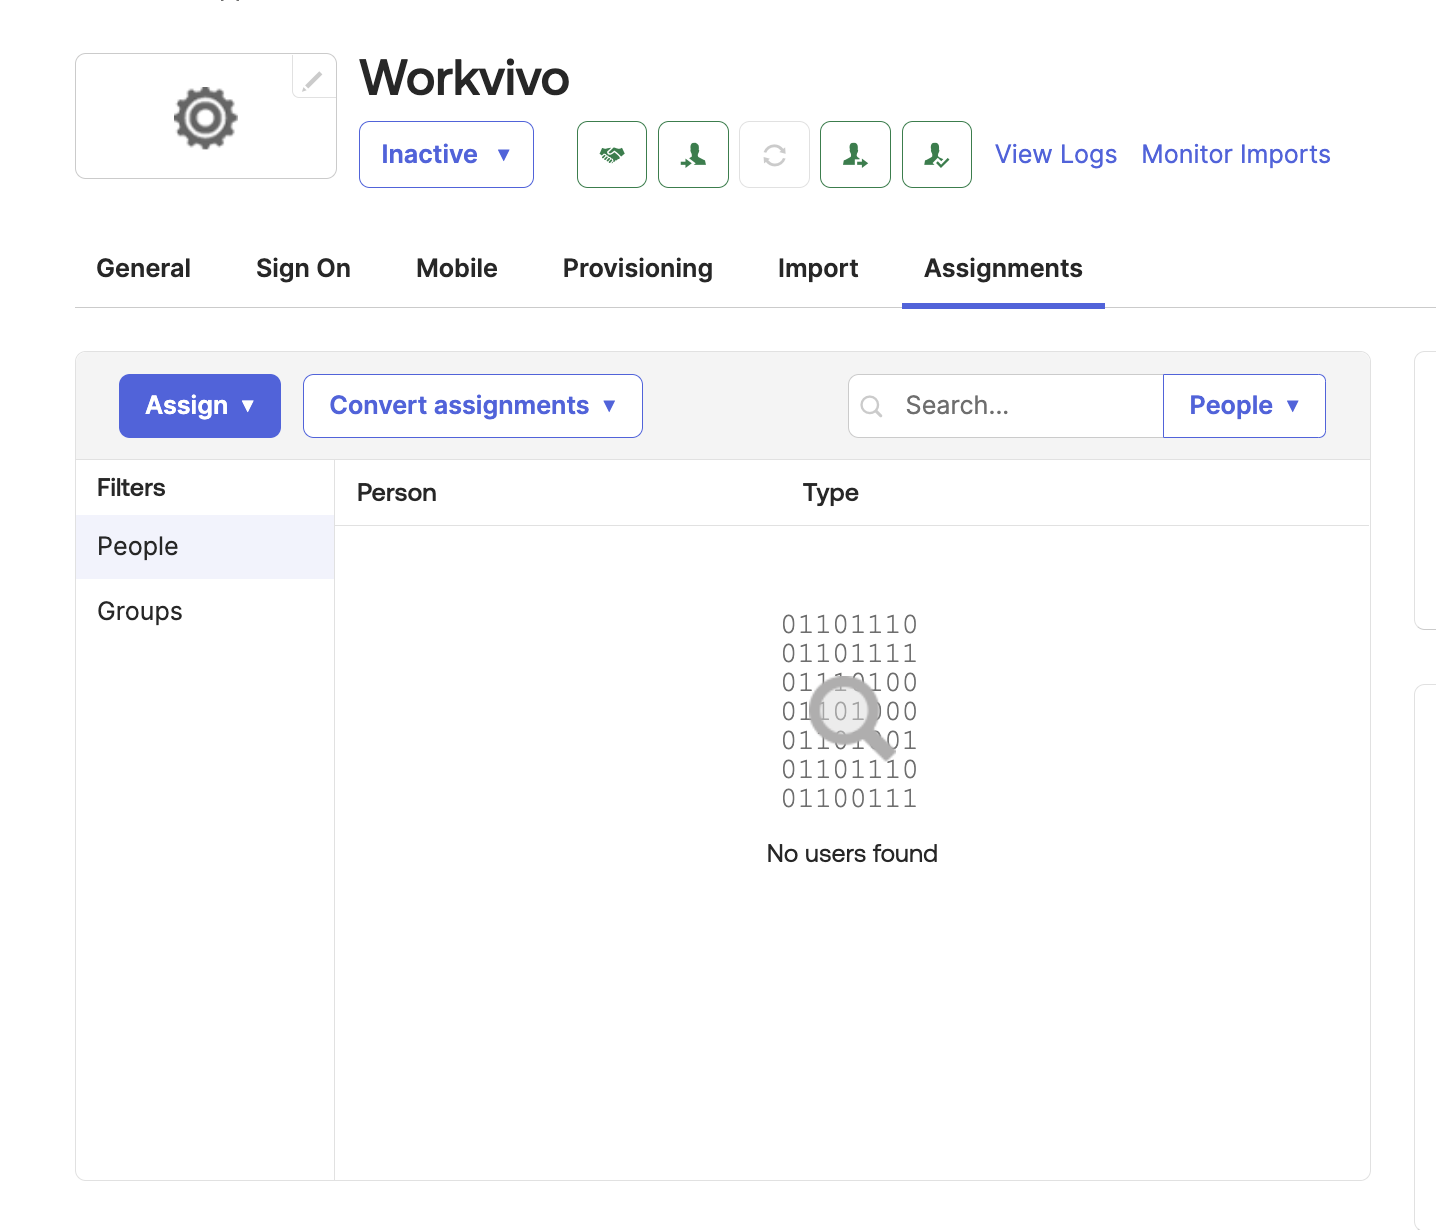Click the search magnifier icon
Image resolution: width=1436 pixels, height=1230 pixels.
[x=871, y=406]
